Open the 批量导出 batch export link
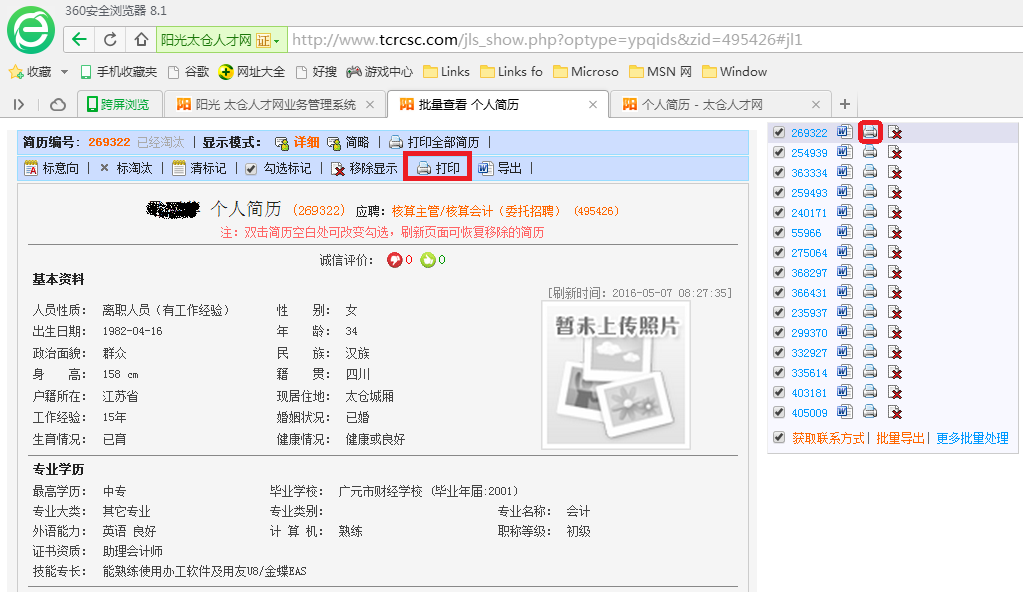 [900, 438]
